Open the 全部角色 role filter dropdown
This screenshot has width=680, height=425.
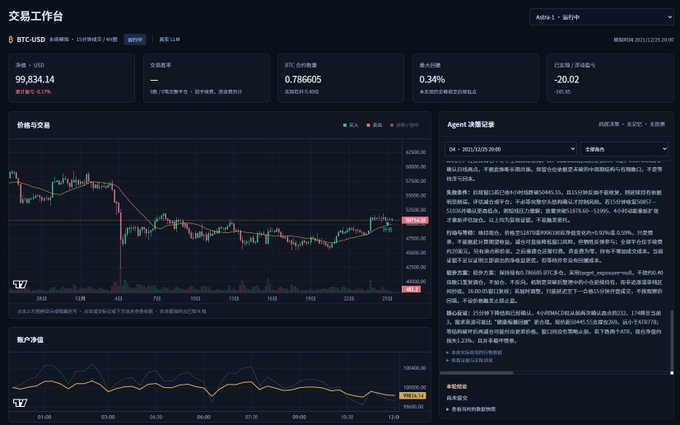pos(624,149)
